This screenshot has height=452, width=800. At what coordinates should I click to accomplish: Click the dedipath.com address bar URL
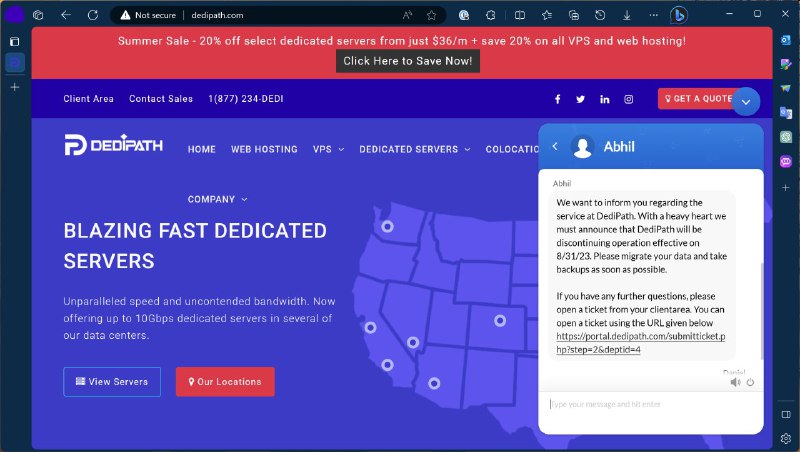[217, 15]
